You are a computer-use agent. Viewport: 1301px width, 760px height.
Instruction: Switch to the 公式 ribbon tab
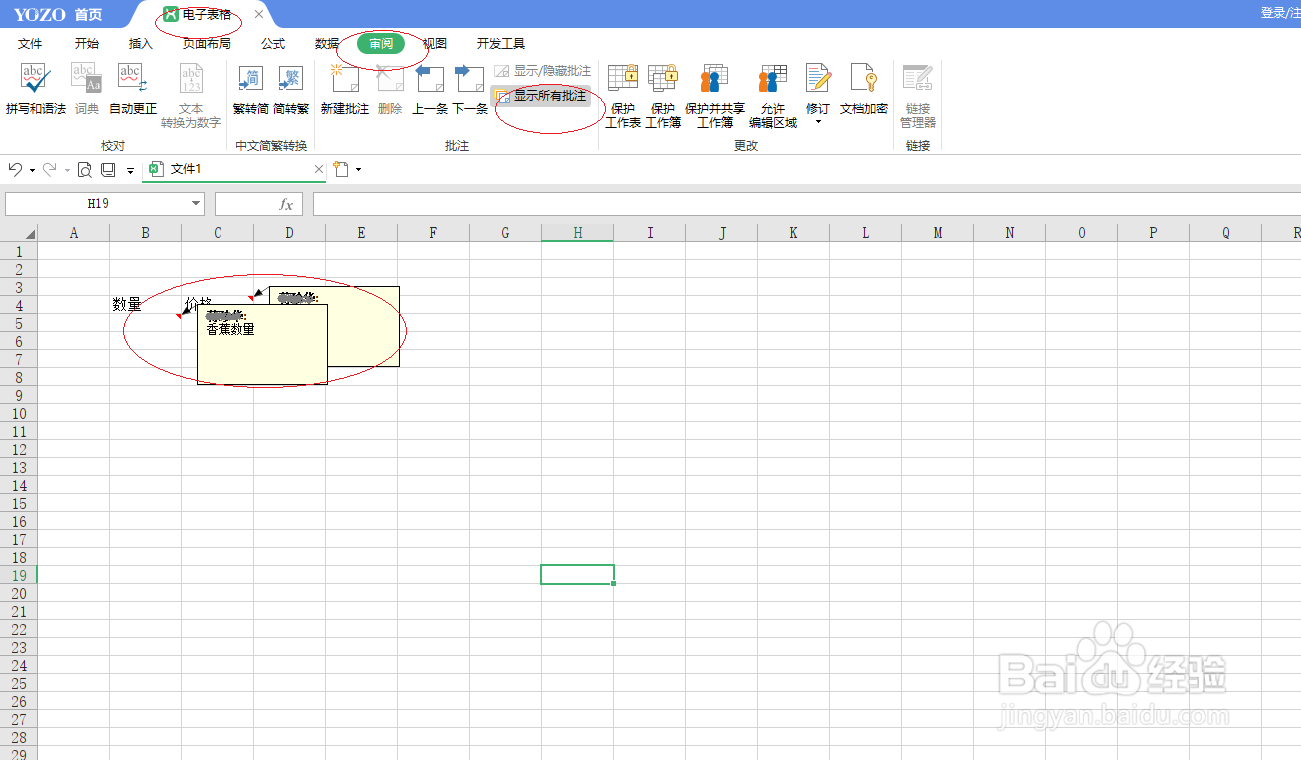(x=273, y=44)
